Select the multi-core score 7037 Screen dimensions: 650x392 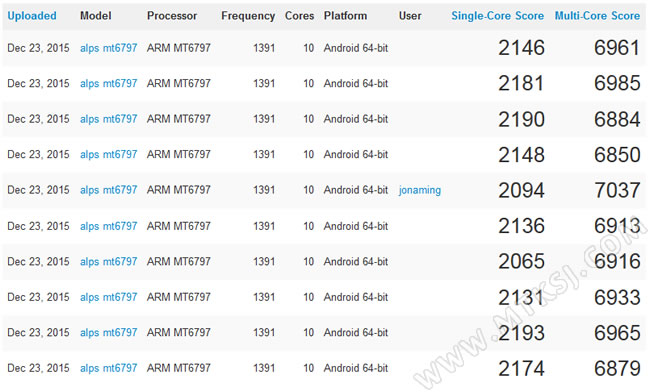[617, 190]
